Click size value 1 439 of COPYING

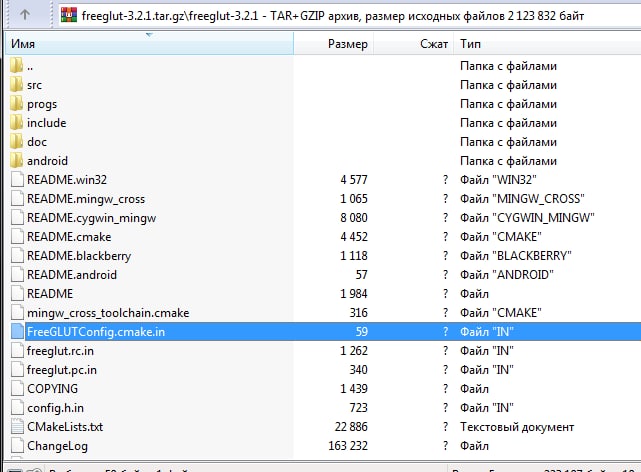354,389
